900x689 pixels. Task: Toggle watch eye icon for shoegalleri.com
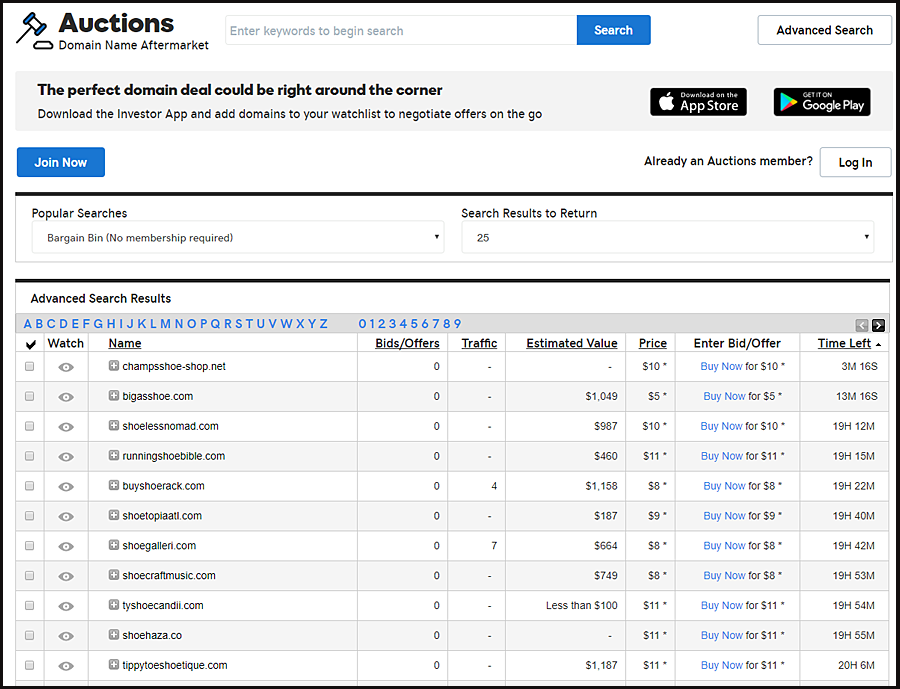[x=66, y=546]
